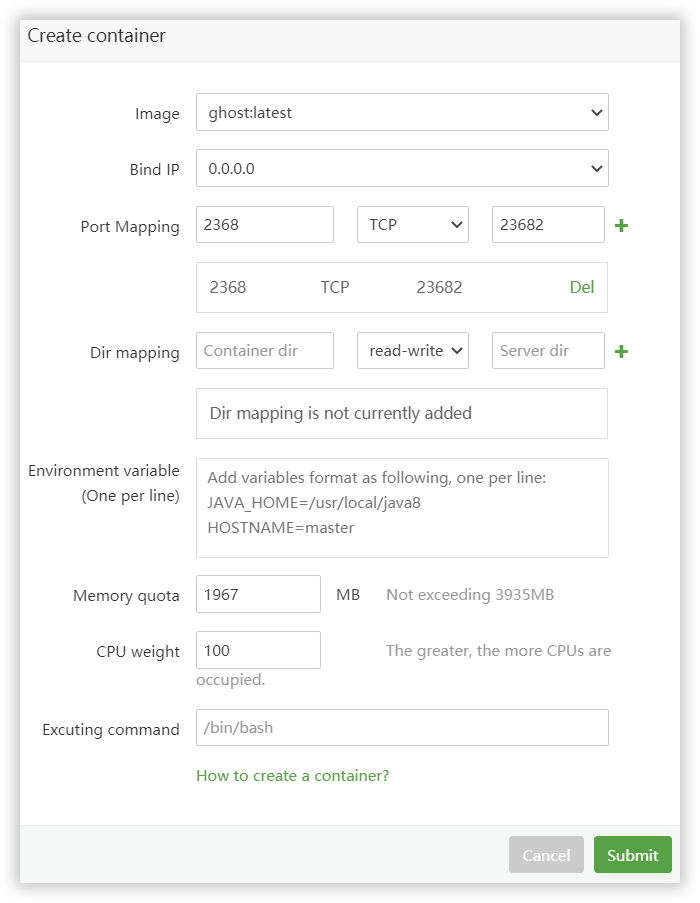Focus the Container dir input field
700x903 pixels.
click(264, 351)
